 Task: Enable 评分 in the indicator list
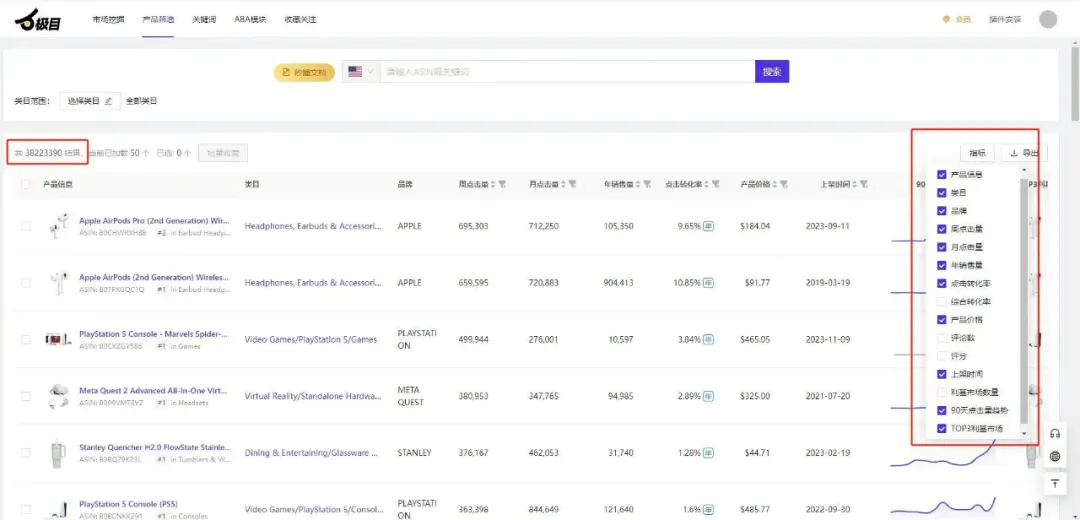[942, 356]
